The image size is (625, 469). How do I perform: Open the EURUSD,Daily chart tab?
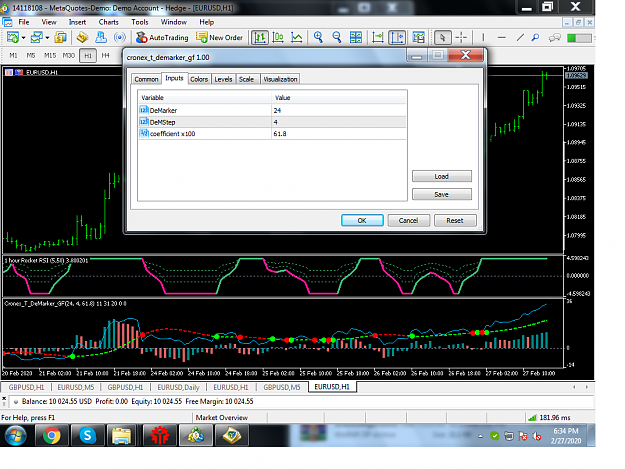[178, 387]
